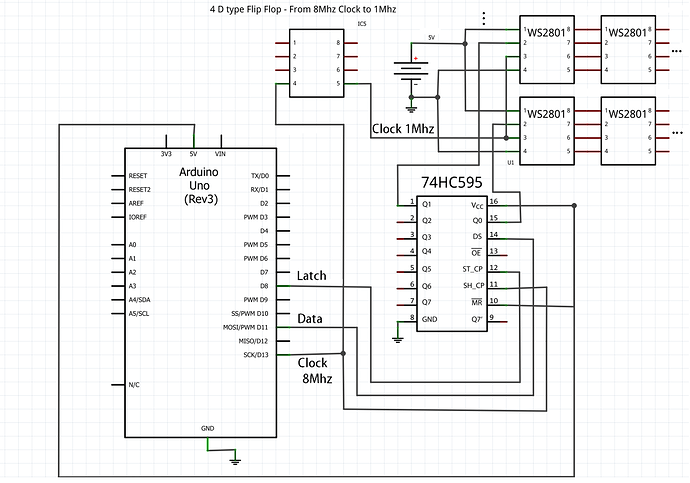Select the Arduino VIN pin label
690x483 pixels.
(x=220, y=154)
